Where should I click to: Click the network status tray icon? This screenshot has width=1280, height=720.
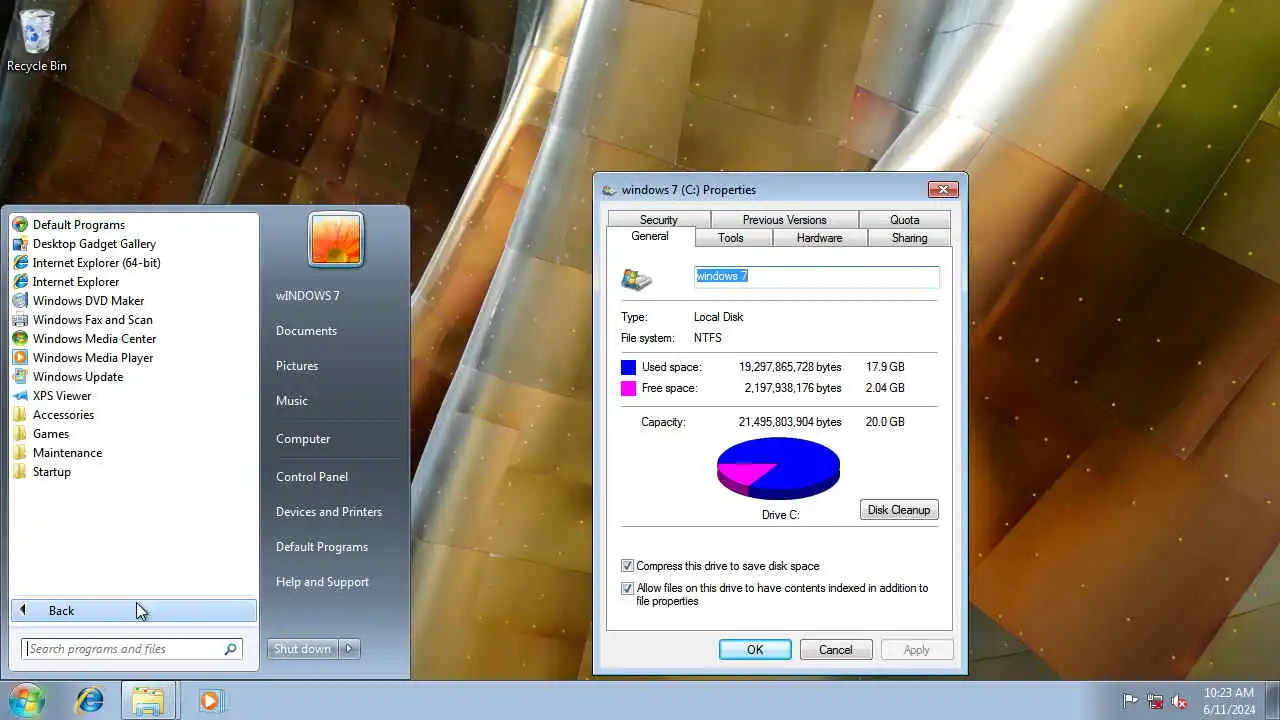1155,701
